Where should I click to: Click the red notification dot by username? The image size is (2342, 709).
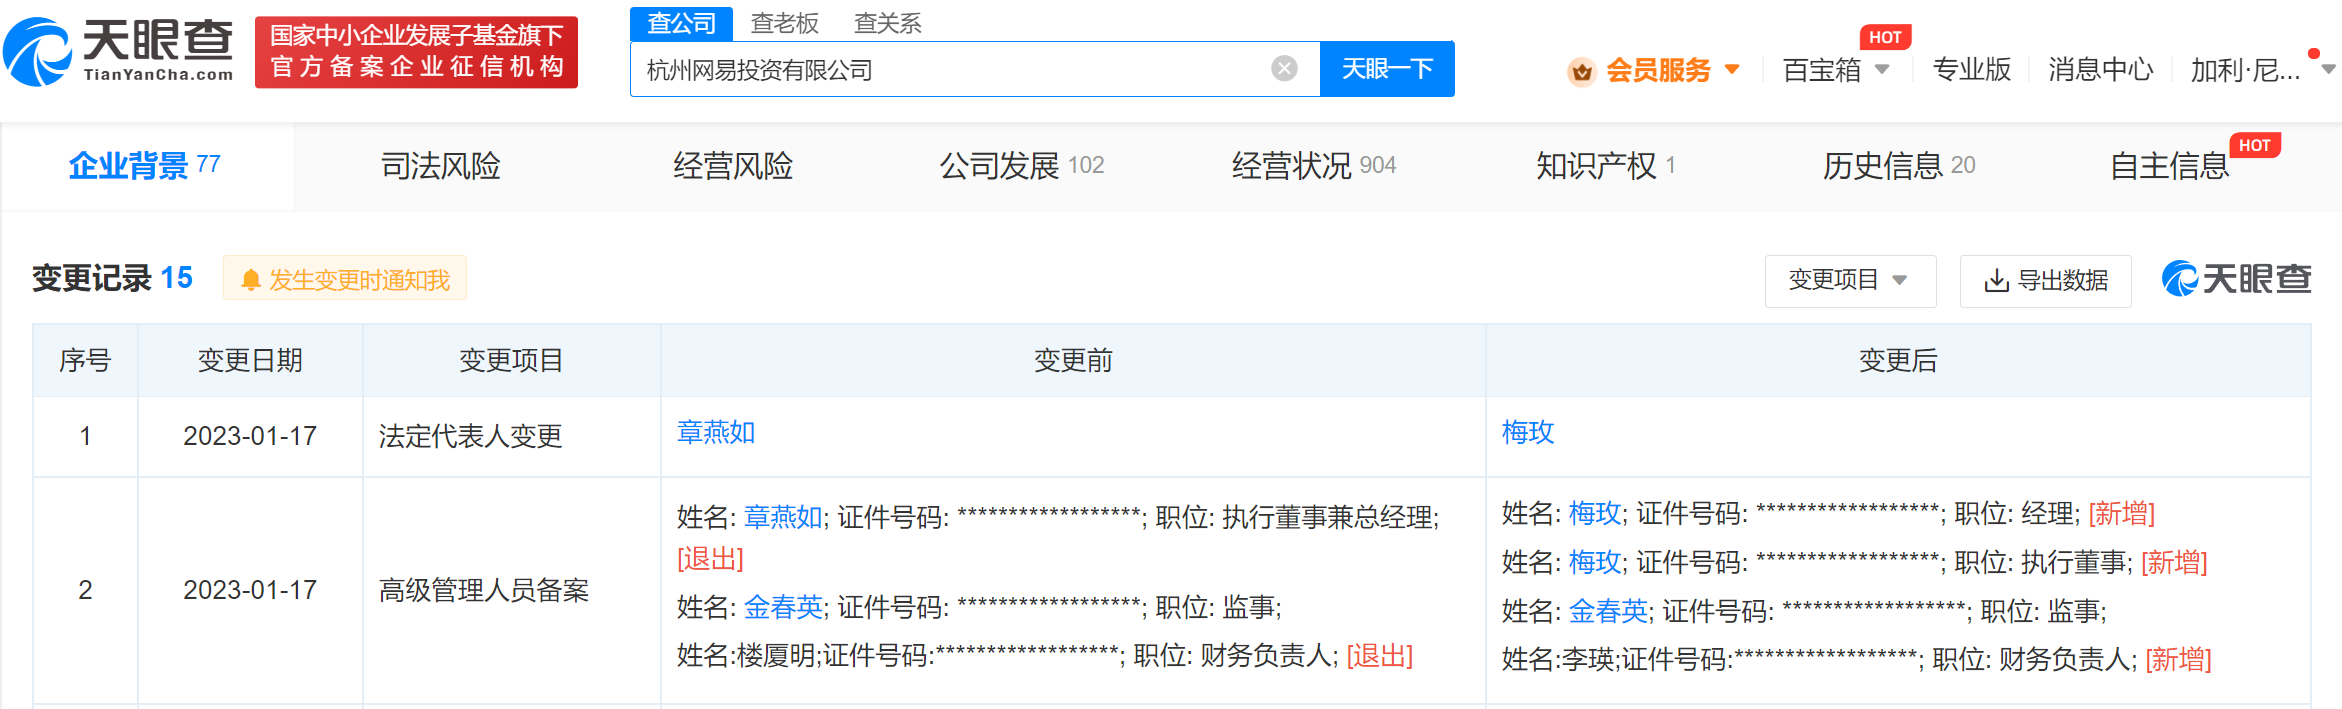2313,54
